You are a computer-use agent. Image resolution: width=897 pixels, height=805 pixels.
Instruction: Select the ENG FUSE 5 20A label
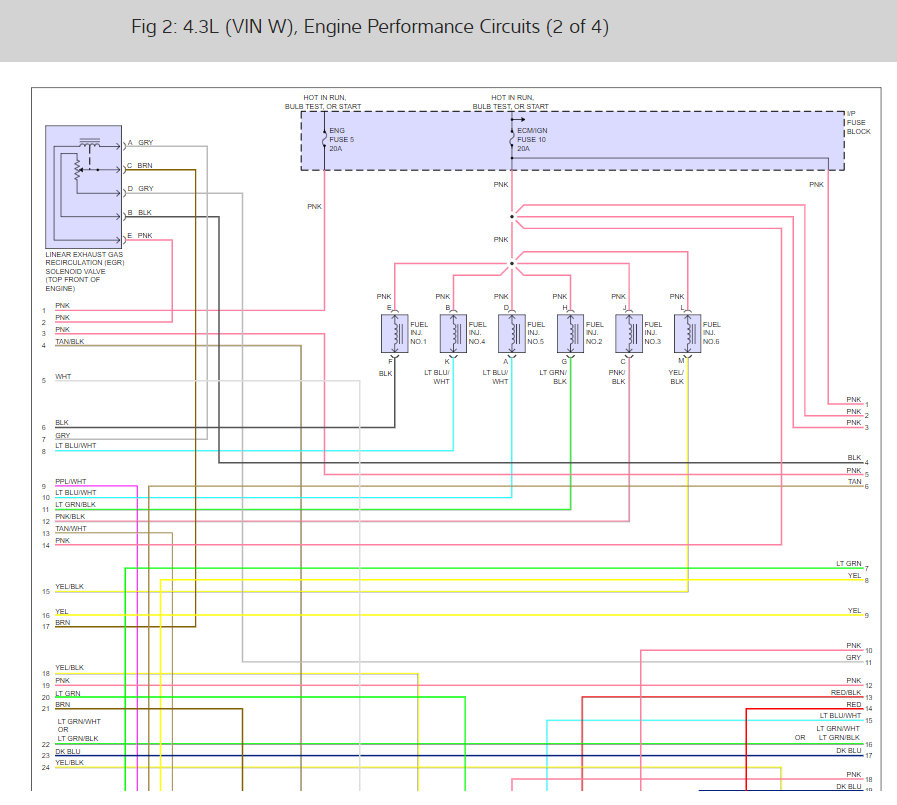point(342,140)
